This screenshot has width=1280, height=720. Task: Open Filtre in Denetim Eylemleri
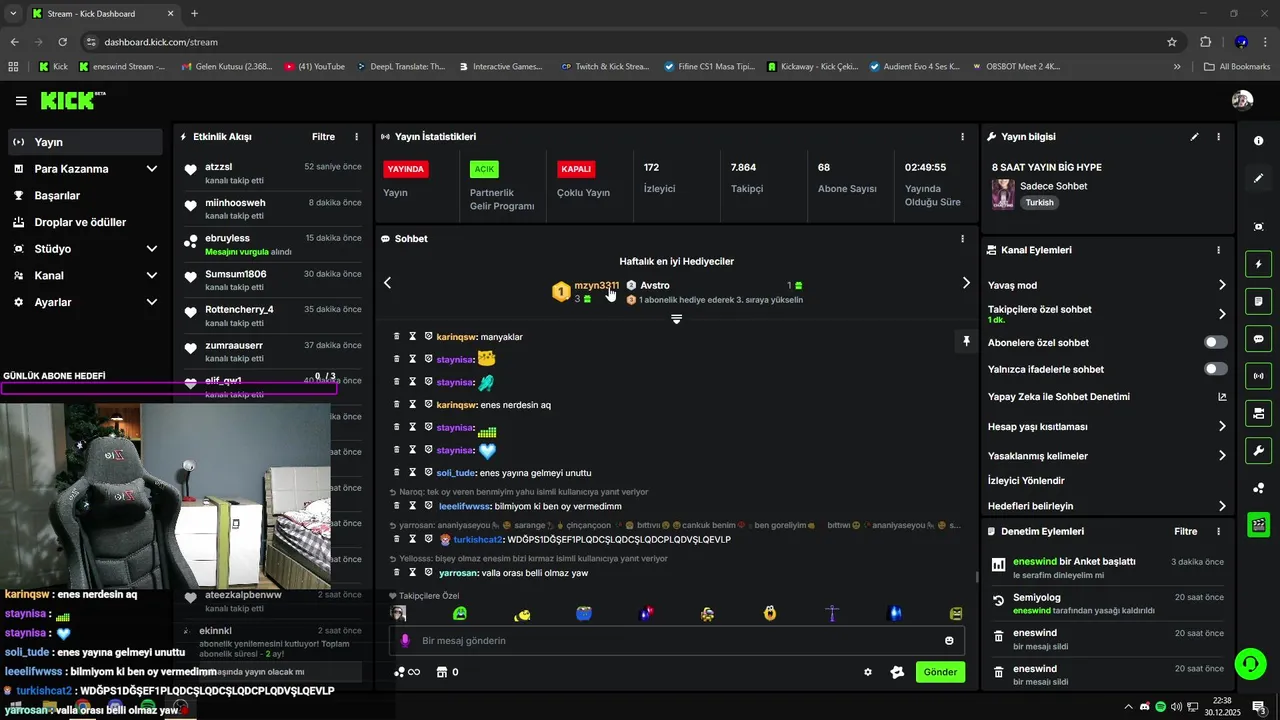tap(1185, 532)
